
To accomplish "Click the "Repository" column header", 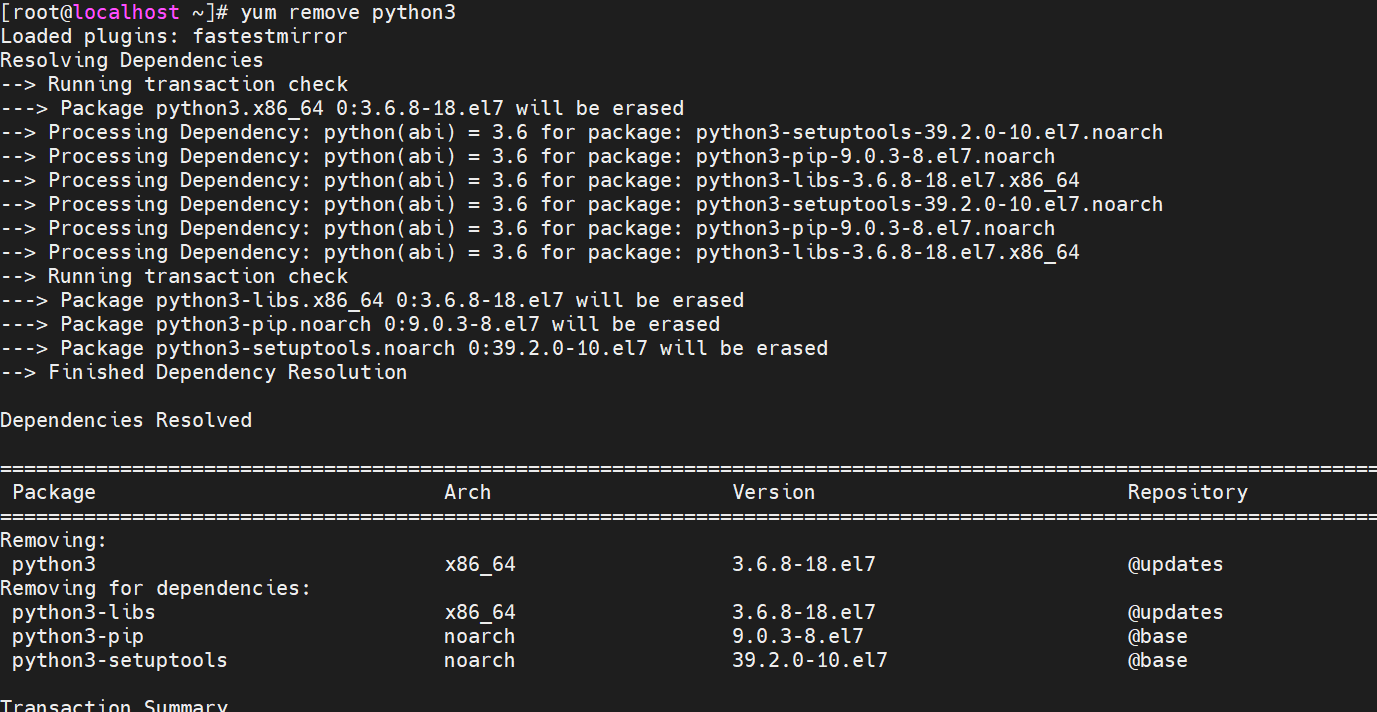I will point(1187,492).
